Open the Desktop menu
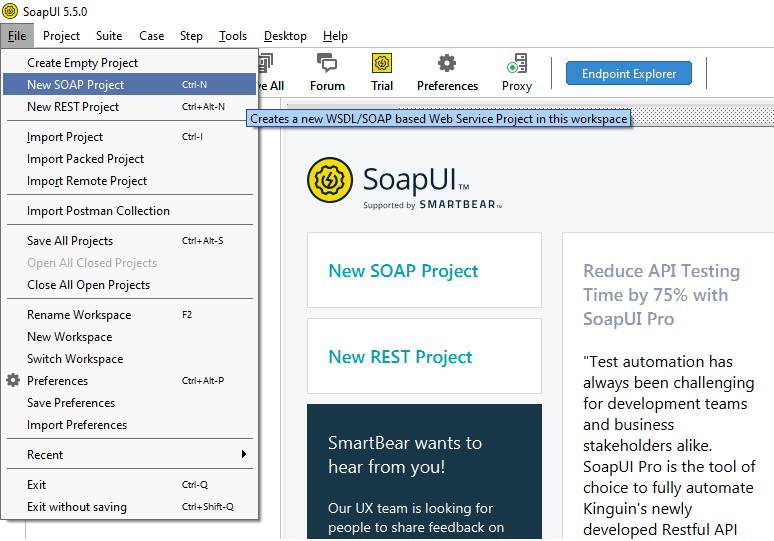 [285, 36]
